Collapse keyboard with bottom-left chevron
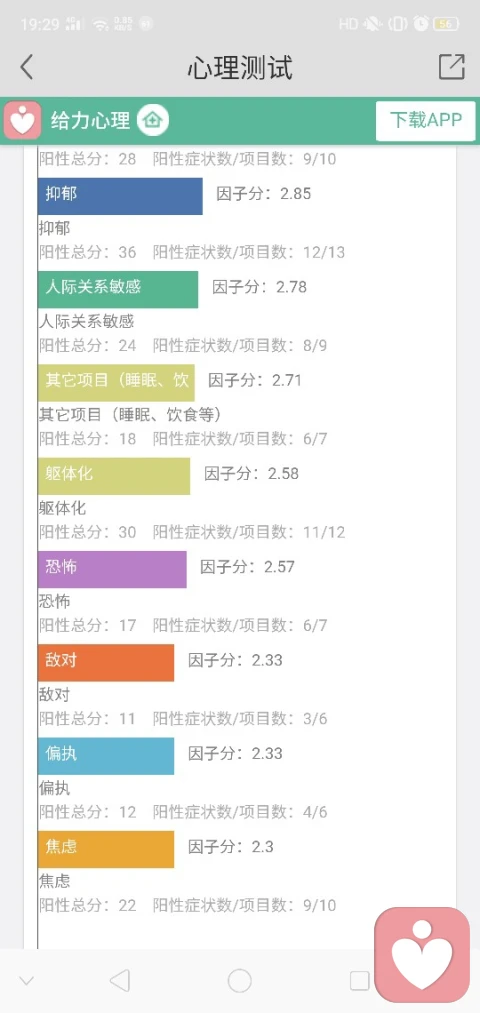 26,981
